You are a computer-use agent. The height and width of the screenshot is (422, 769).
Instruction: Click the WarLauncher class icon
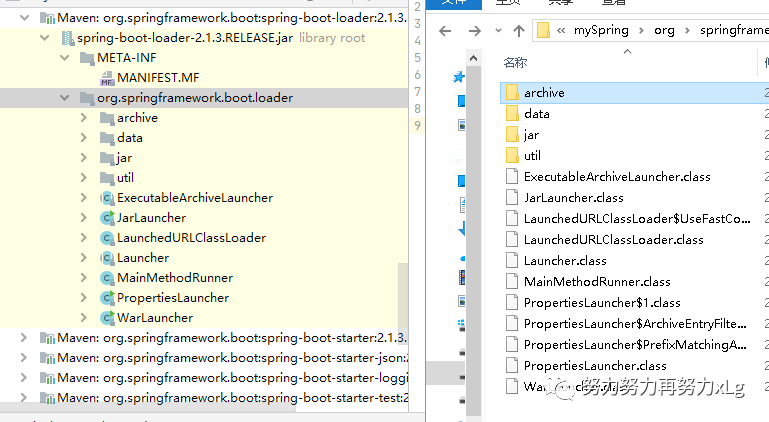[107, 318]
